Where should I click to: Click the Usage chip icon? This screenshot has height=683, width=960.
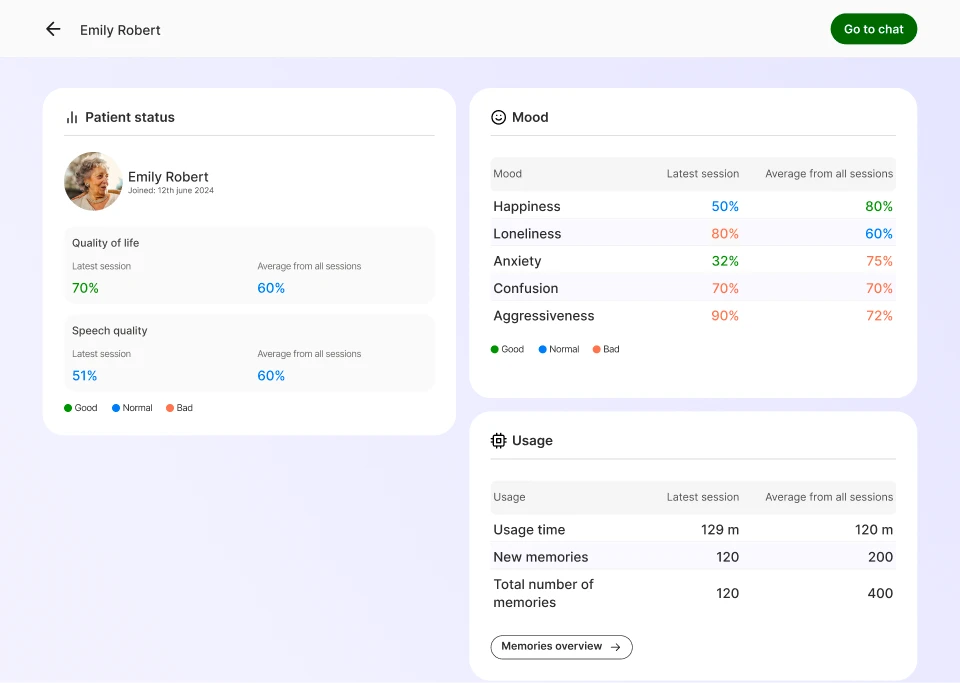tap(498, 440)
